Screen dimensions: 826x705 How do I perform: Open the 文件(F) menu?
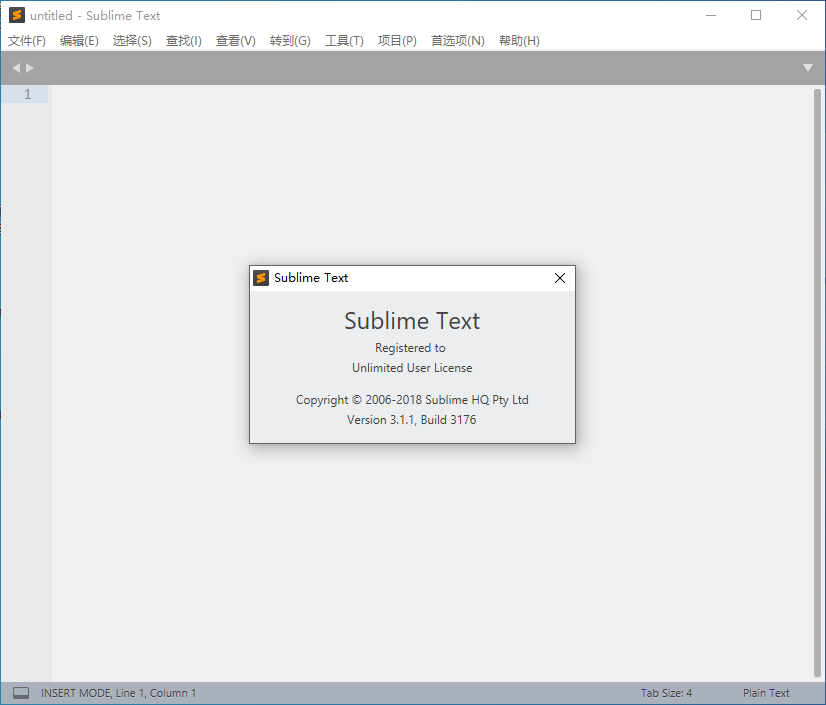[27, 41]
